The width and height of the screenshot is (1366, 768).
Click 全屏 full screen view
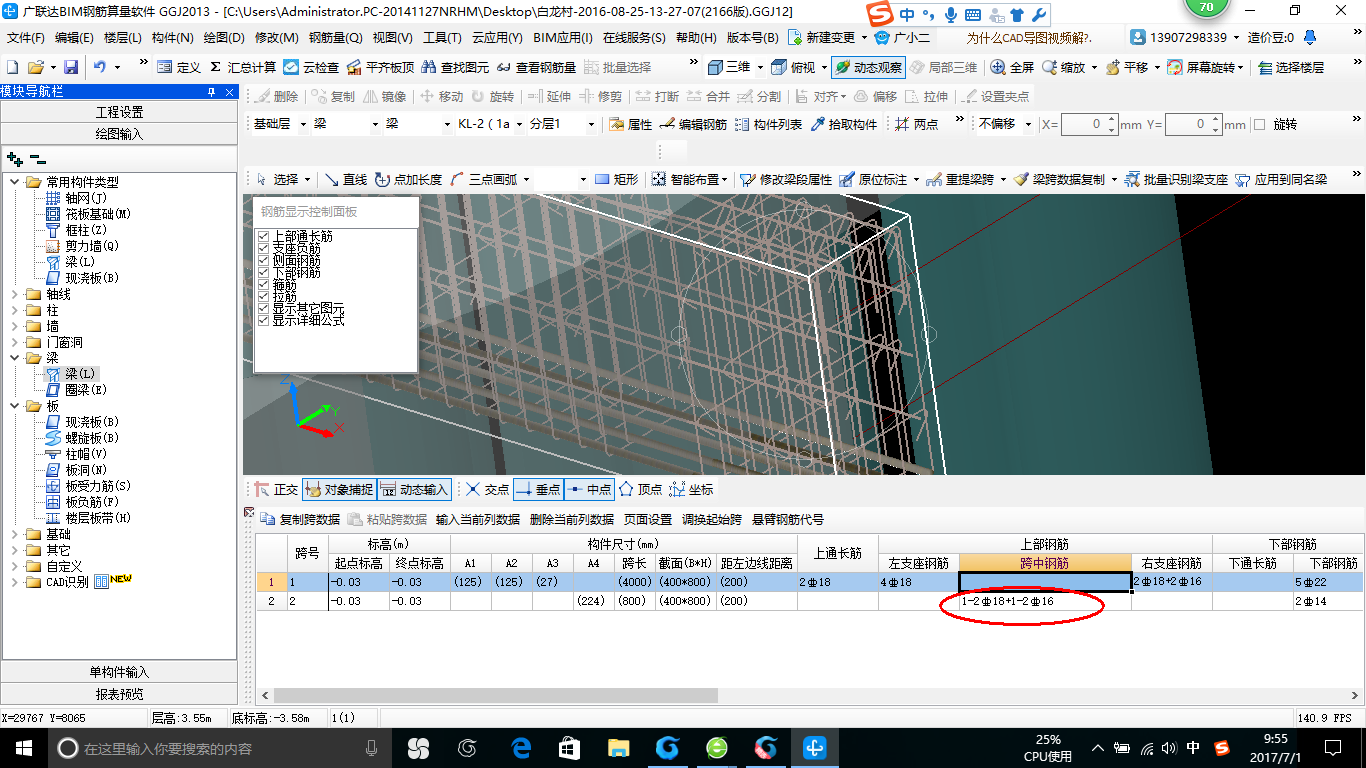point(1012,67)
